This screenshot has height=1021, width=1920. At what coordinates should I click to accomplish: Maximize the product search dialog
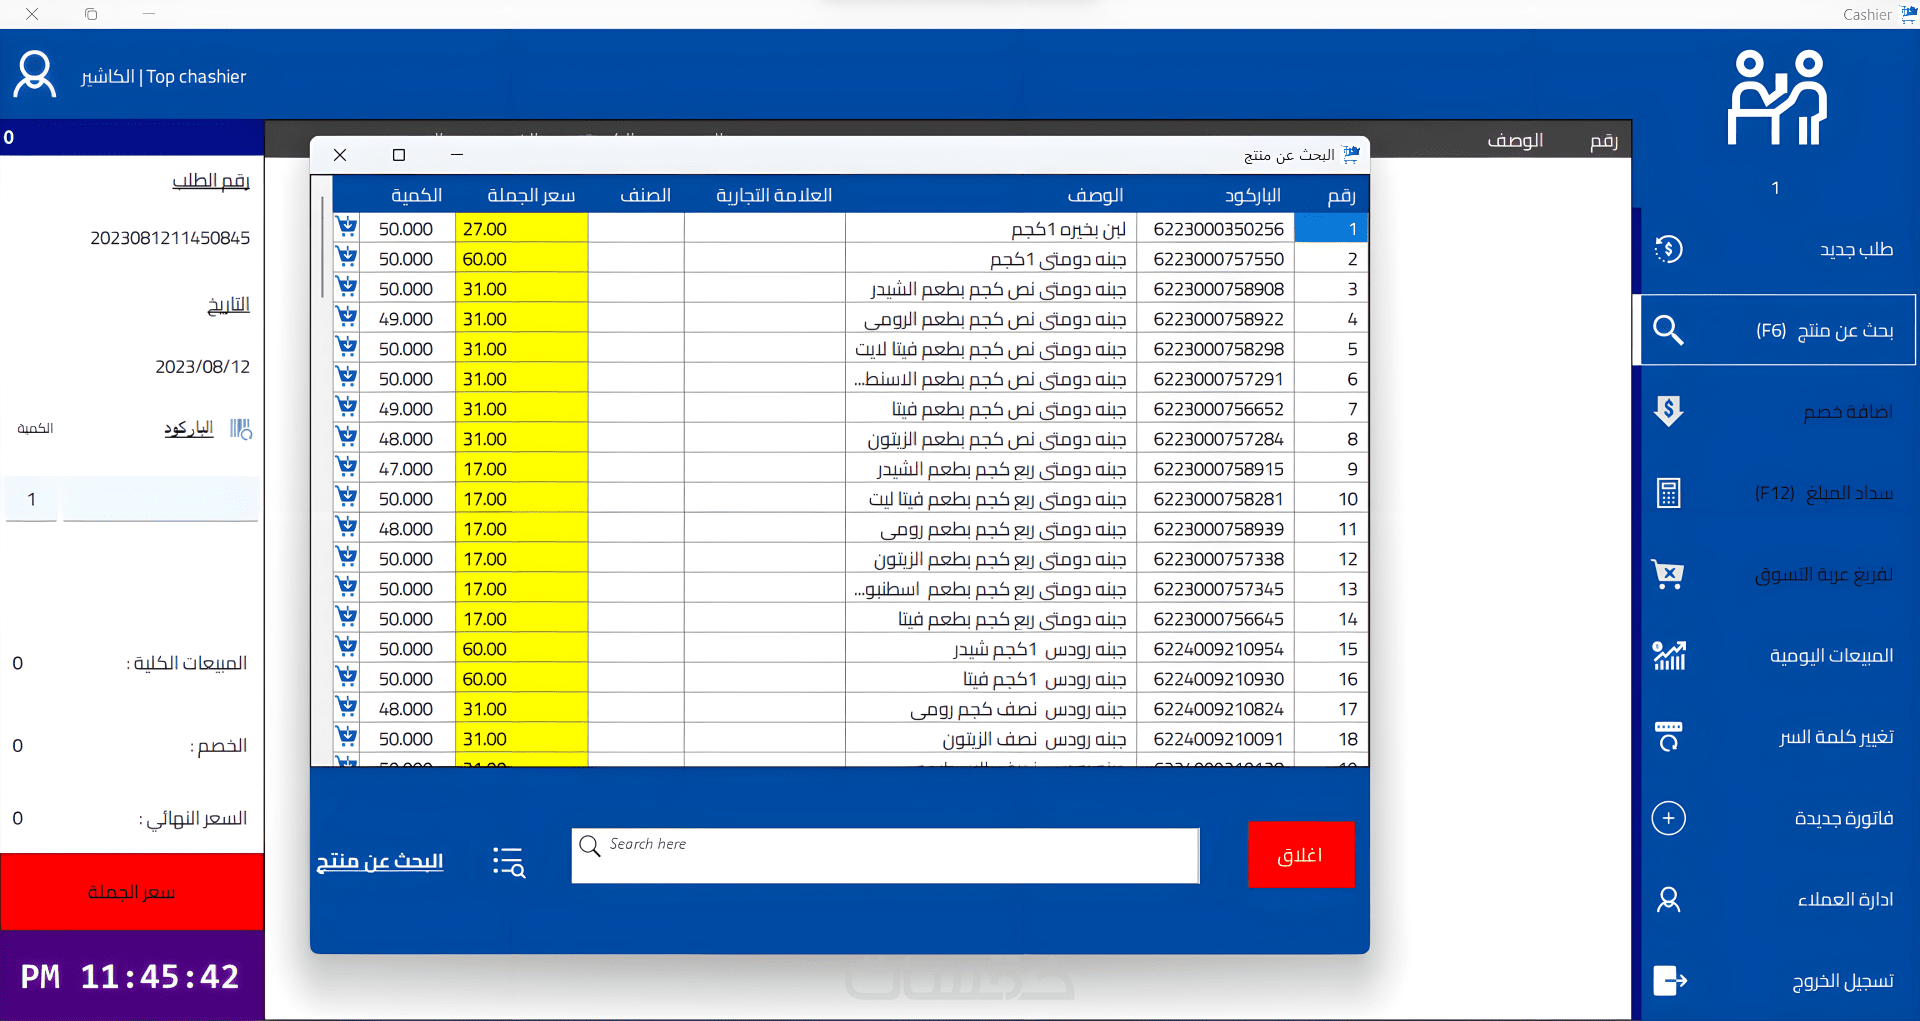[399, 155]
